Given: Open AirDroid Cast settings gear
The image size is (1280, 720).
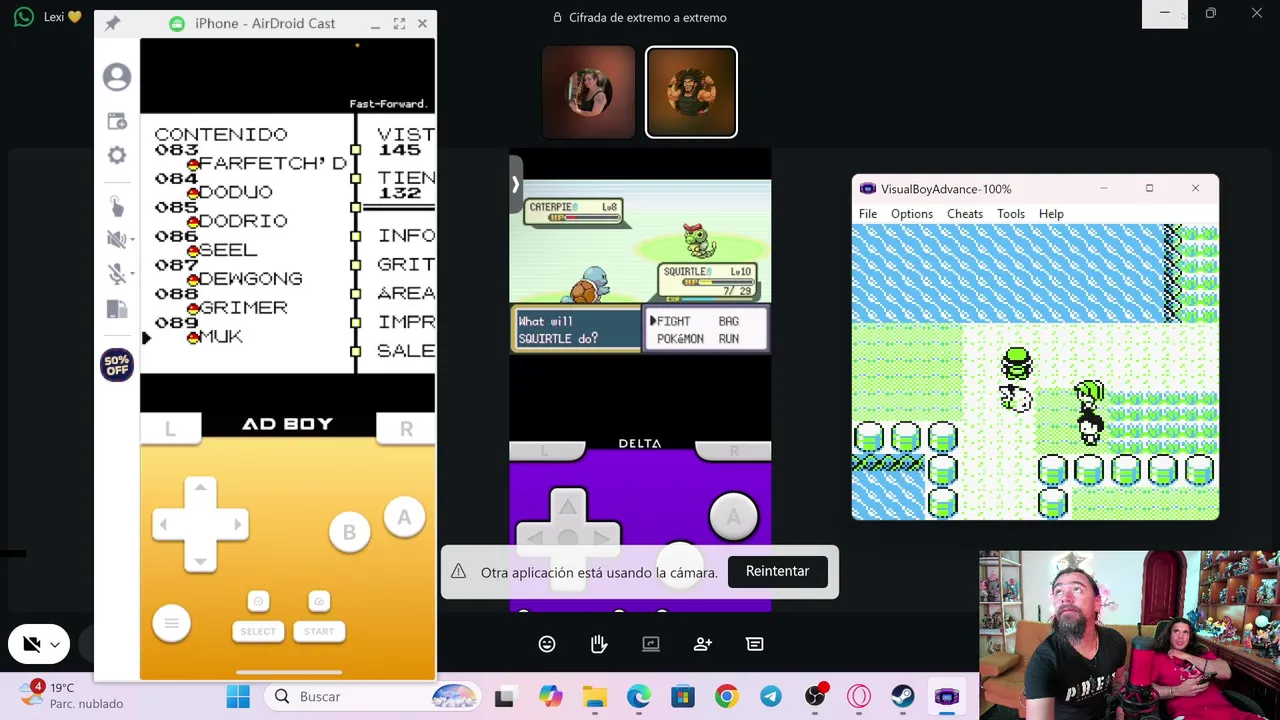Looking at the screenshot, I should click(x=117, y=155).
